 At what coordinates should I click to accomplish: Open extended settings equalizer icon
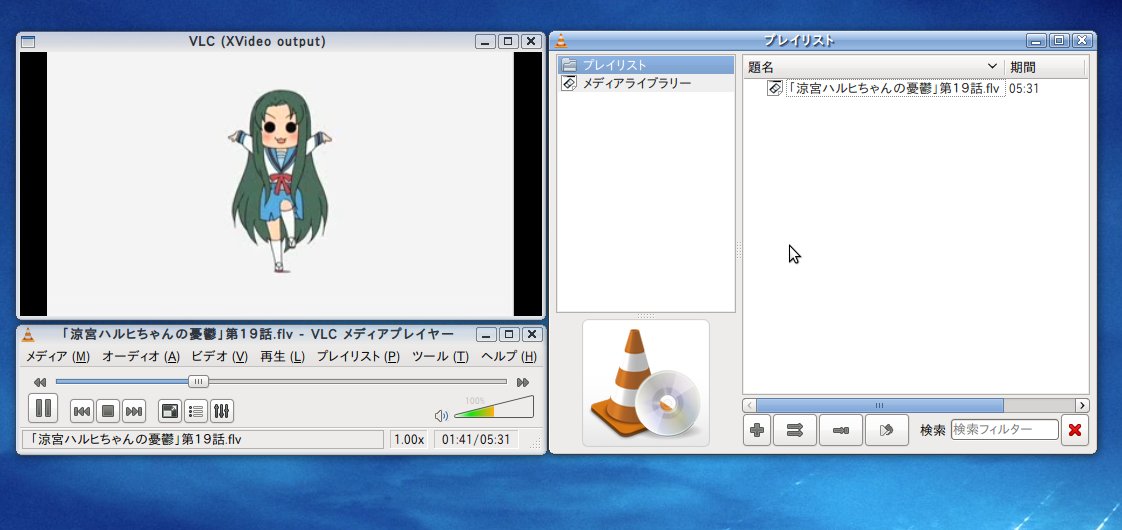point(222,411)
